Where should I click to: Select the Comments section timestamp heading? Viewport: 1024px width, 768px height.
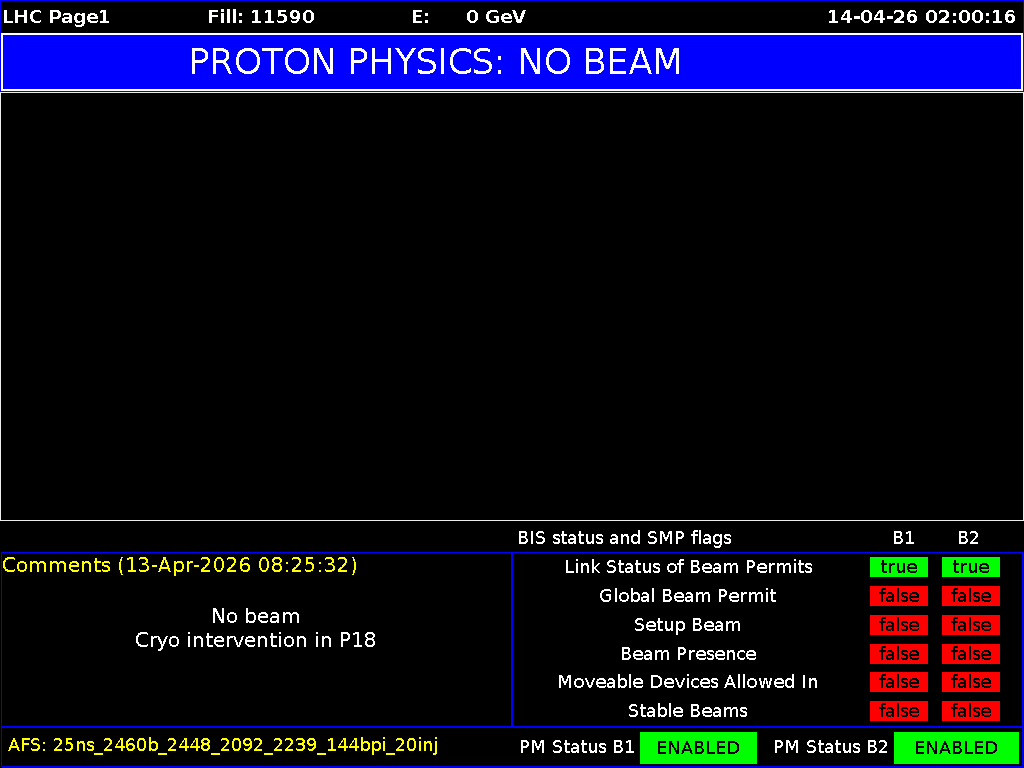pos(180,565)
